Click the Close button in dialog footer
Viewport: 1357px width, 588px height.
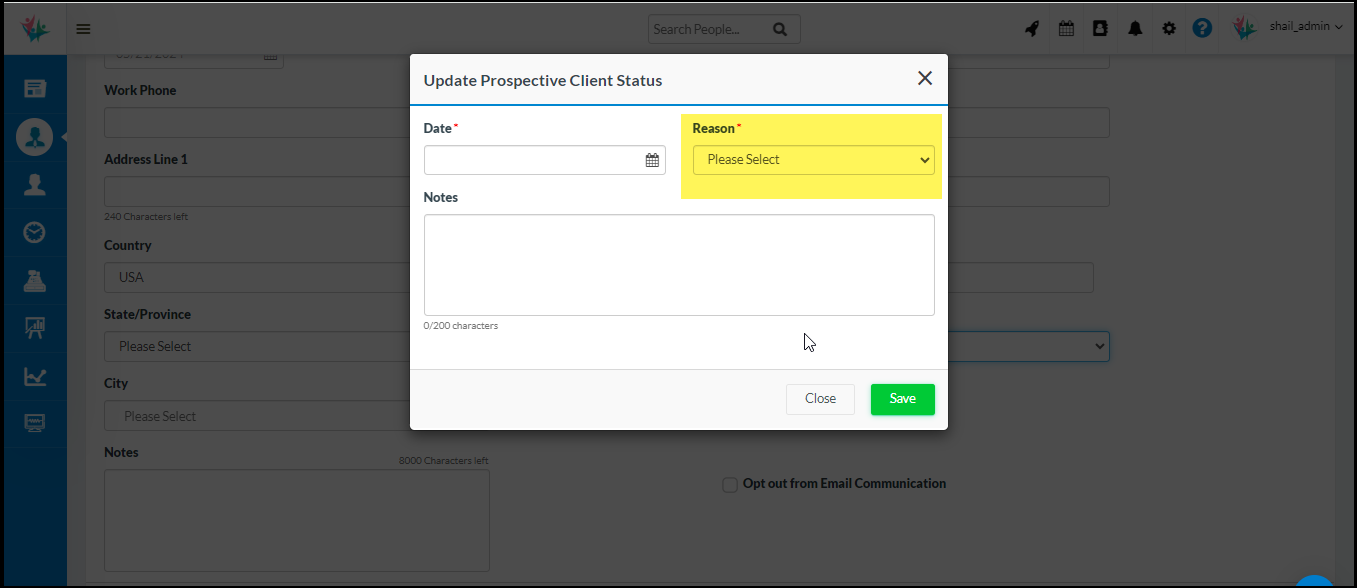820,399
